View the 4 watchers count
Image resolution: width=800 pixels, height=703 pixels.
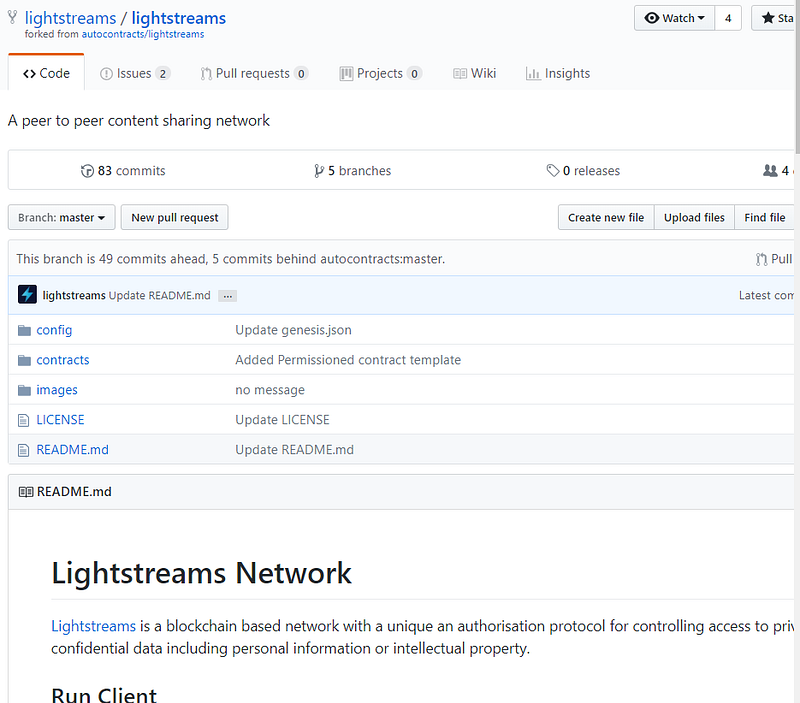tap(728, 18)
